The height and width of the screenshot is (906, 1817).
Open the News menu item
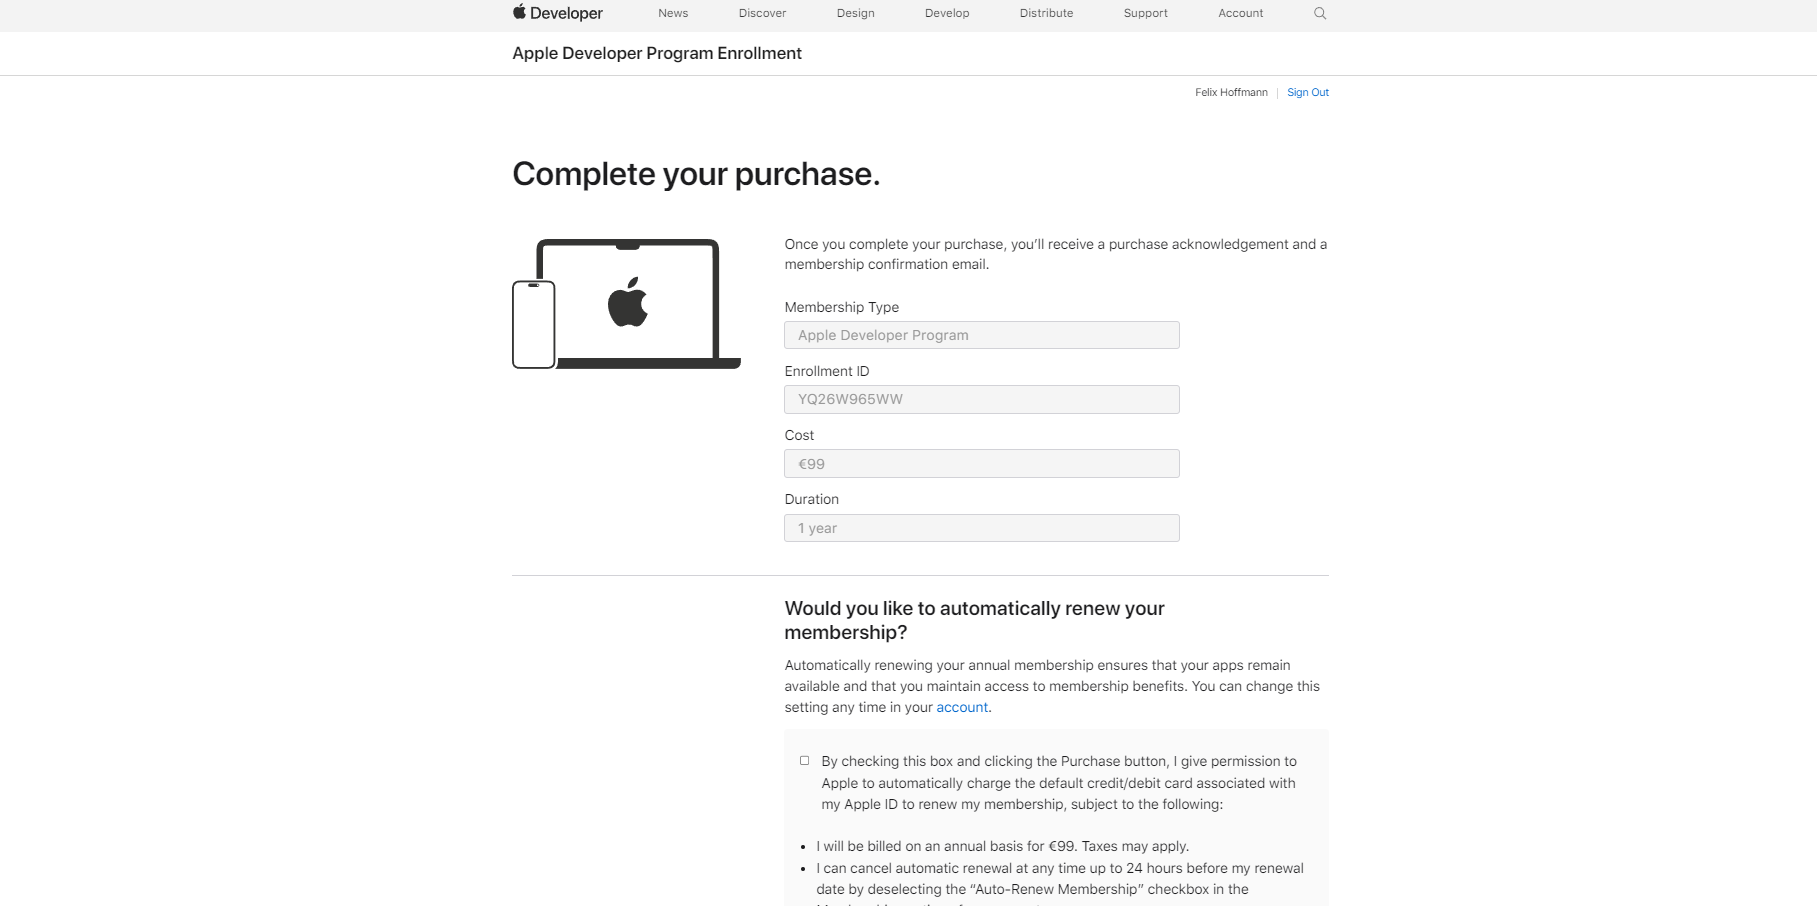(x=673, y=13)
